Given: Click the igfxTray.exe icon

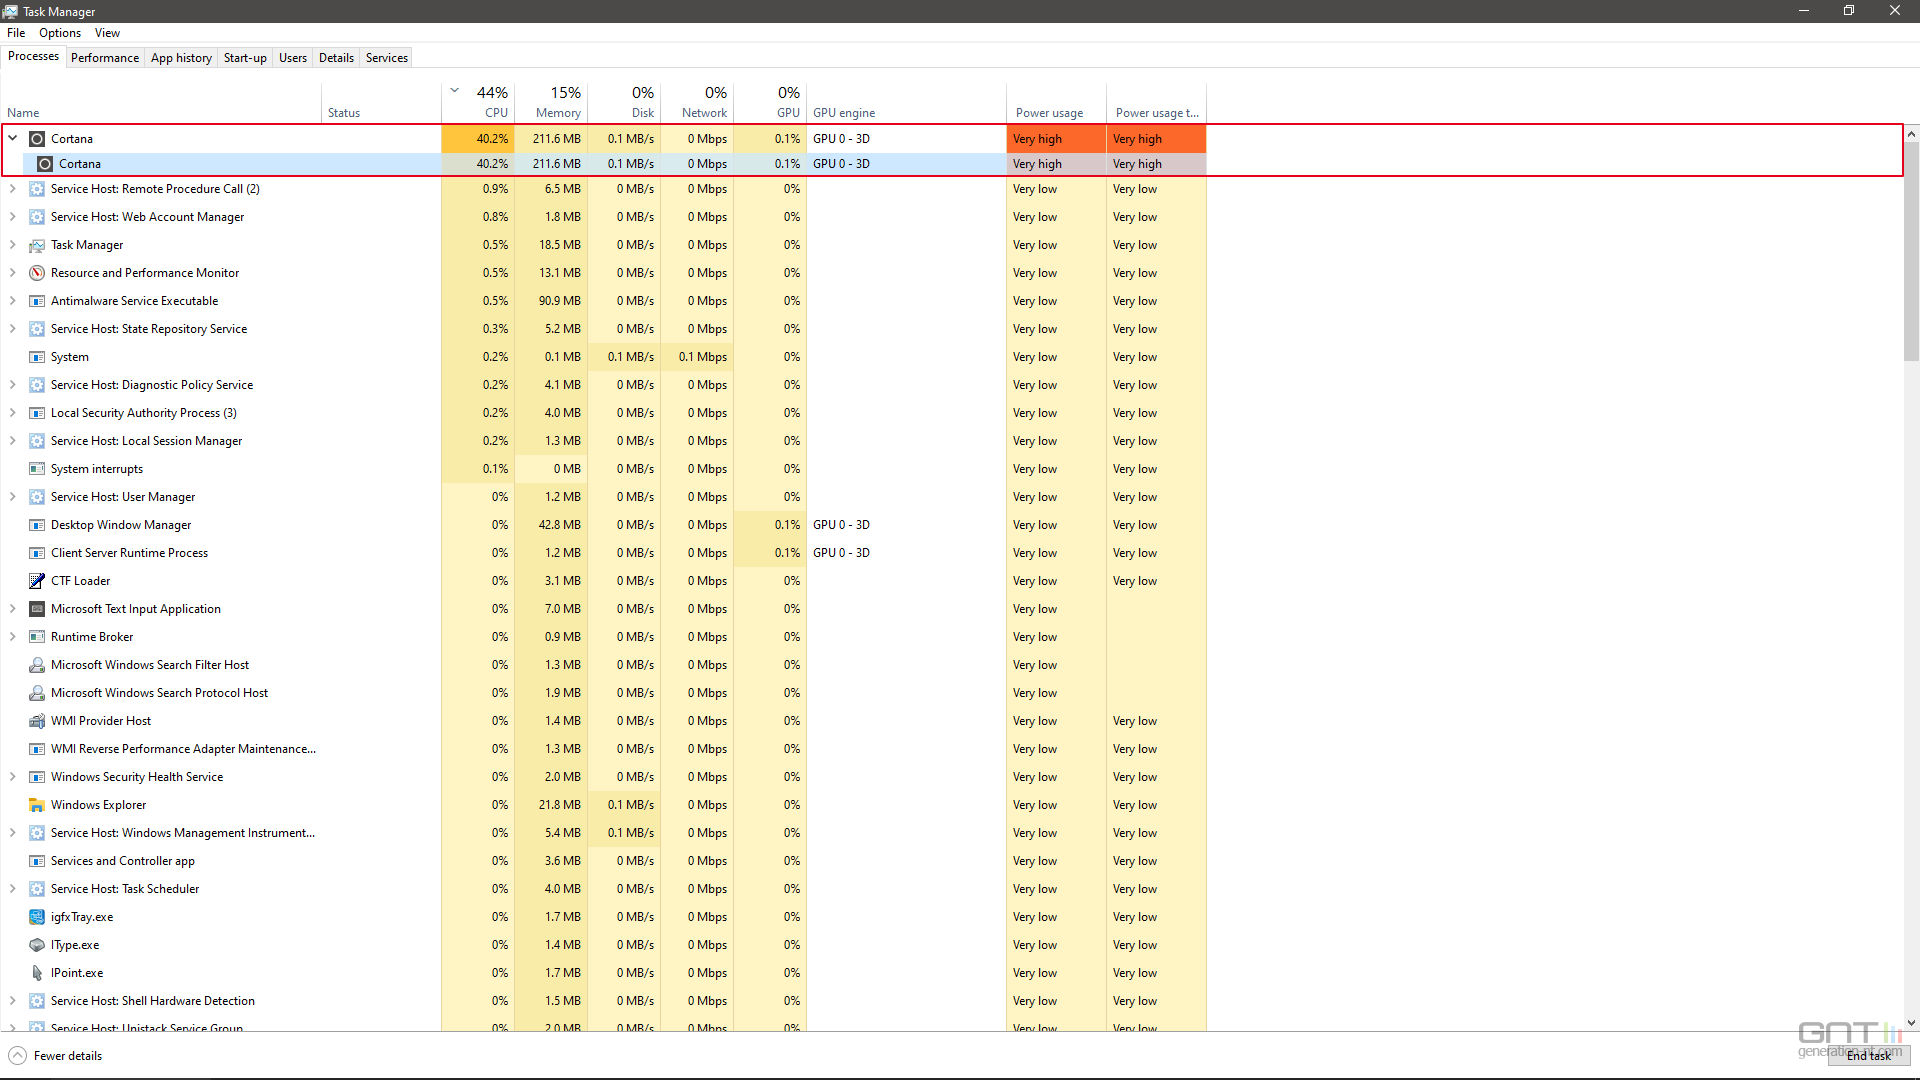Looking at the screenshot, I should pos(37,917).
